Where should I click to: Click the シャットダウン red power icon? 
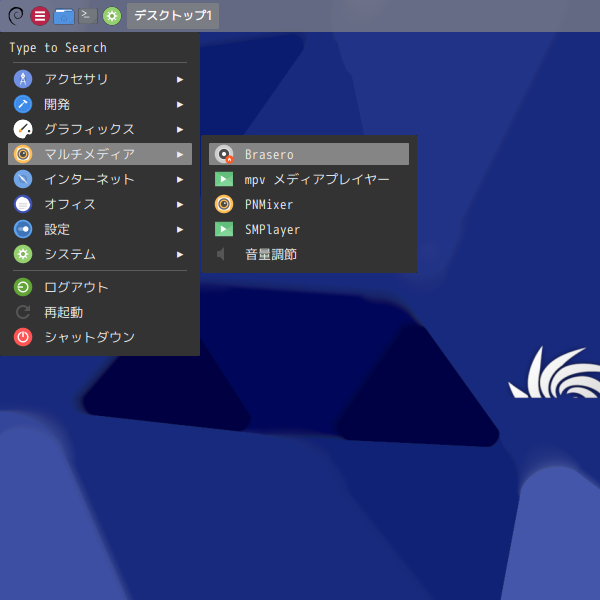click(x=23, y=337)
